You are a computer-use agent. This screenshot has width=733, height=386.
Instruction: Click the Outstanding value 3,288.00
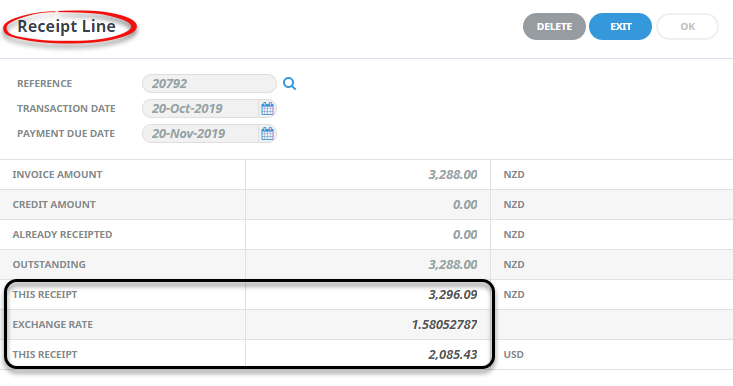pyautogui.click(x=453, y=264)
